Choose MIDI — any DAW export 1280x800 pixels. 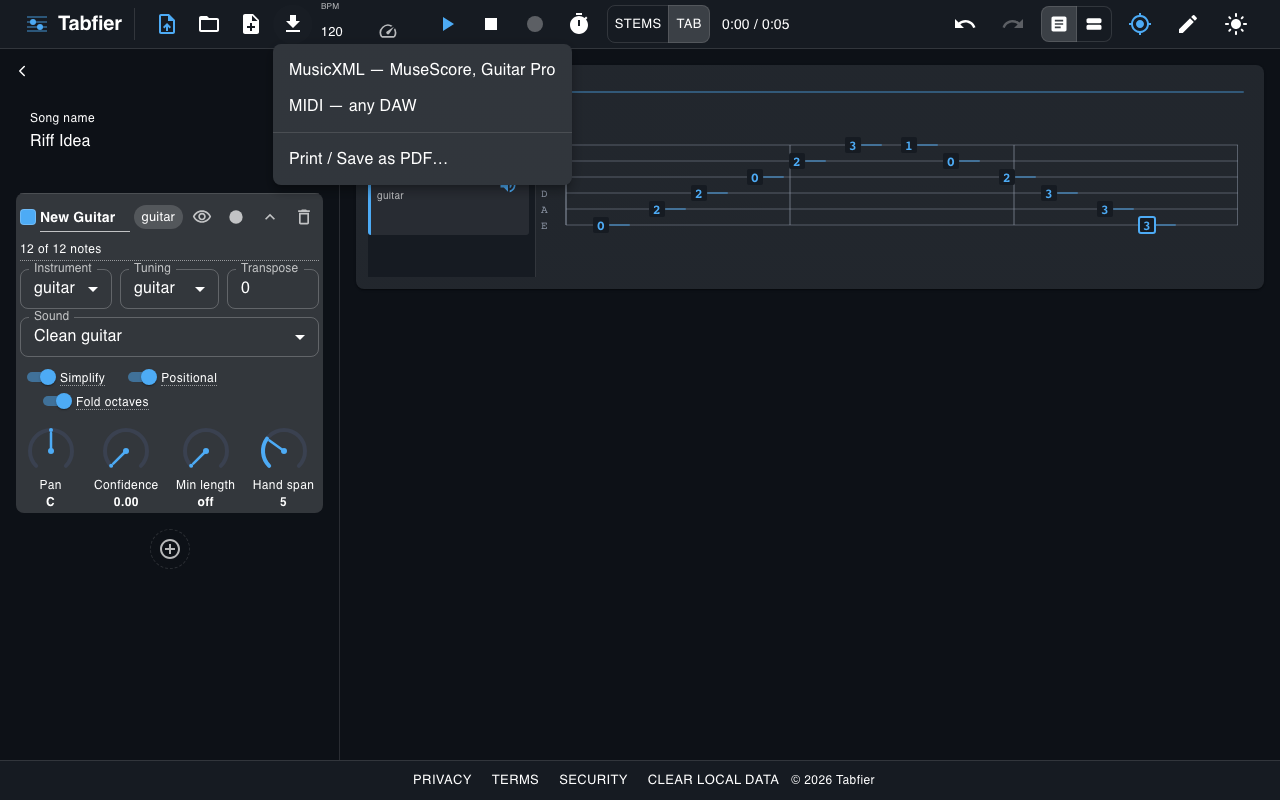tap(422, 105)
